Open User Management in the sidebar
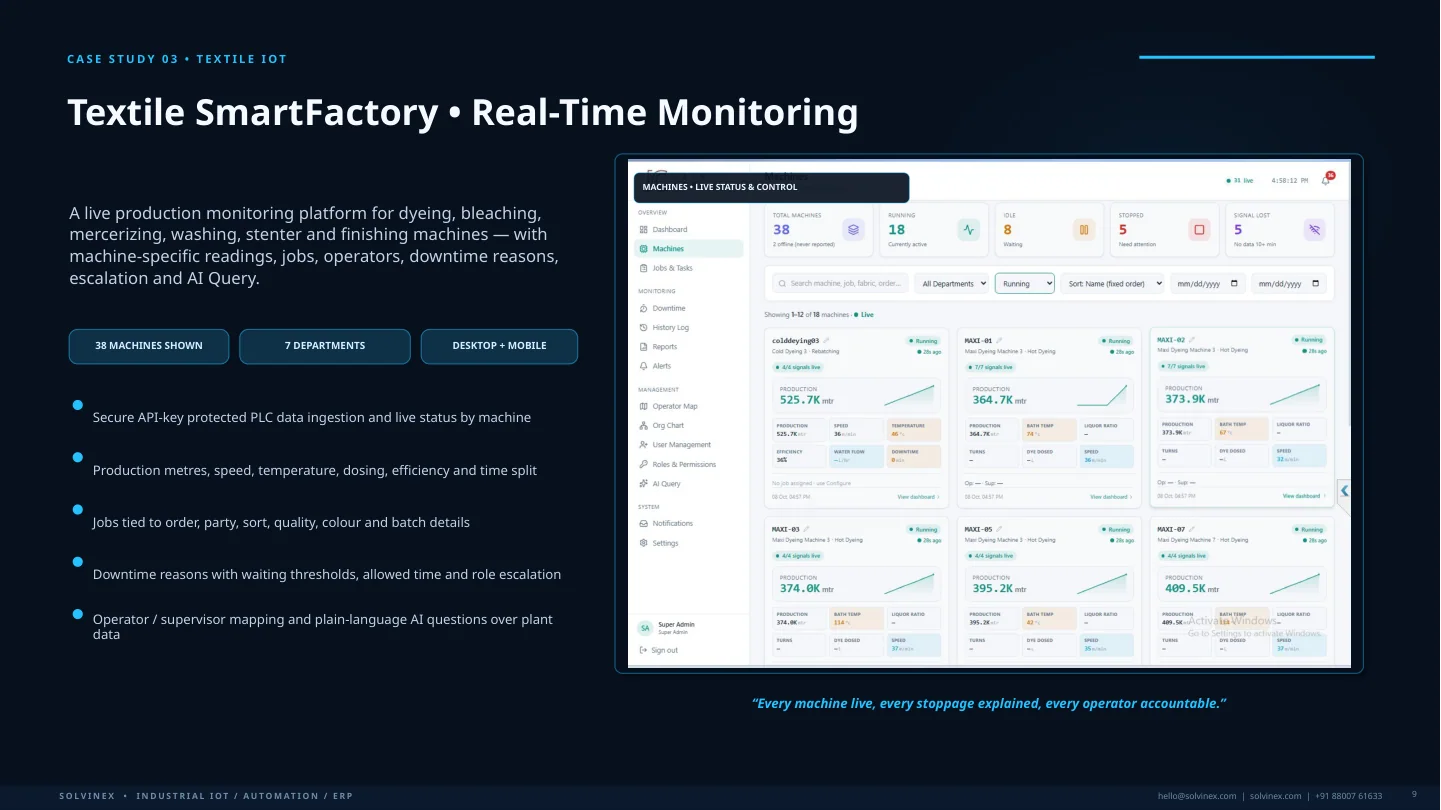1441x810 pixels. coord(690,445)
